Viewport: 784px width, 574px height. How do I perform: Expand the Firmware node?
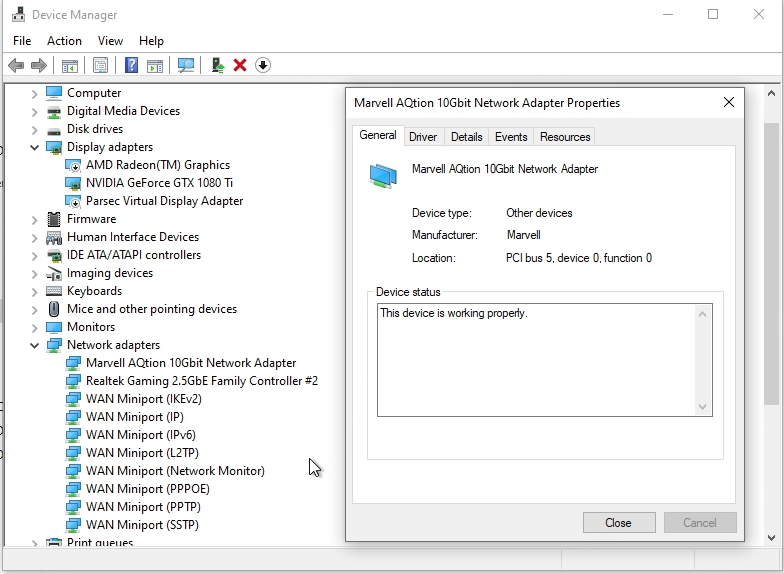click(34, 220)
